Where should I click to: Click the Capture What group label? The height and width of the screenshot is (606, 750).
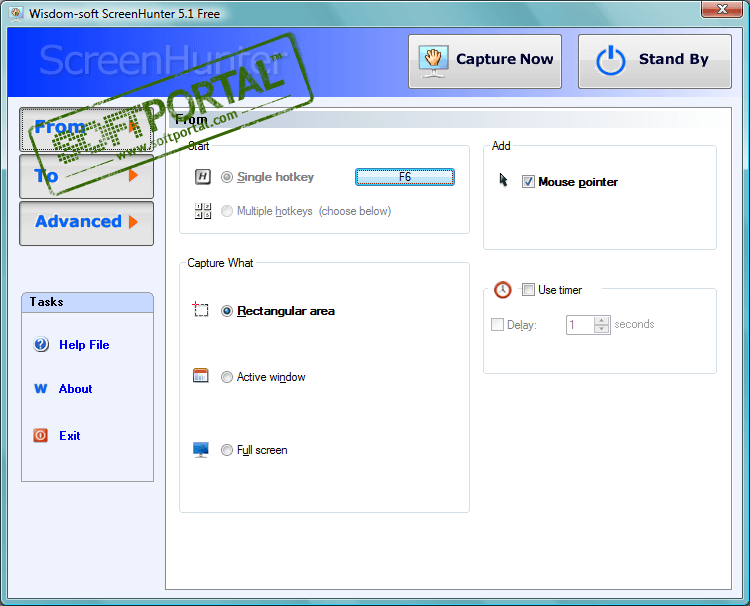(x=220, y=263)
